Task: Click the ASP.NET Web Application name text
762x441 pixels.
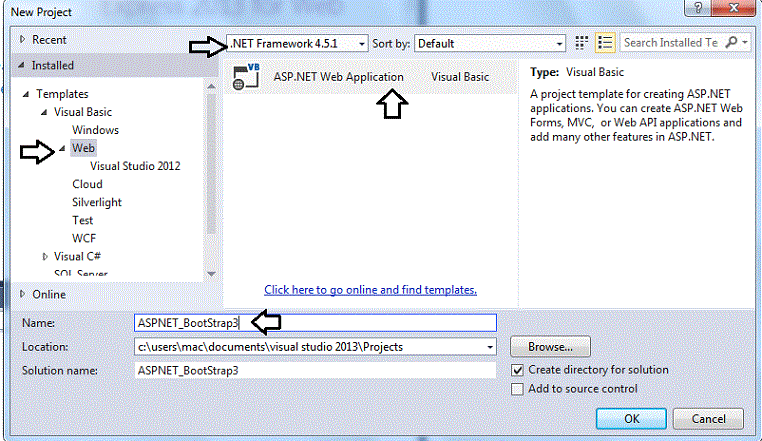Action: (x=338, y=77)
